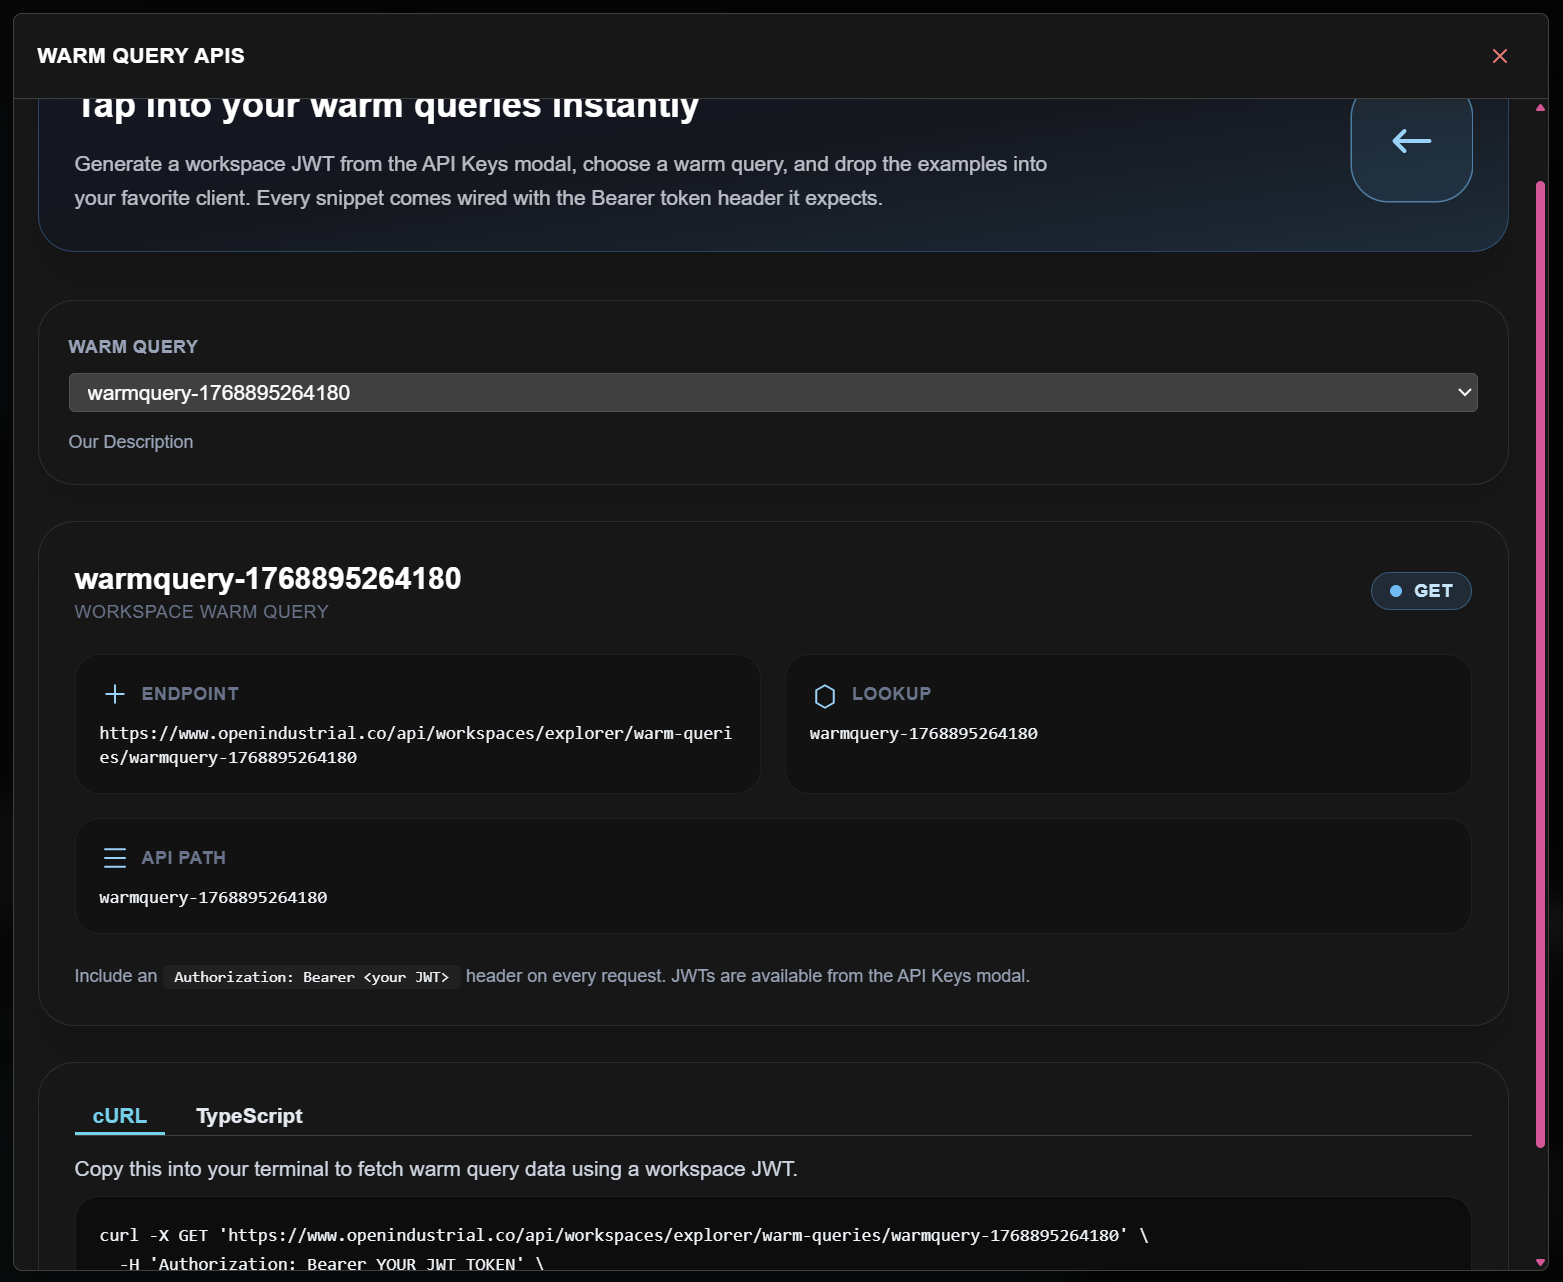Click the endpoint URL text
The width and height of the screenshot is (1563, 1282).
(416, 745)
